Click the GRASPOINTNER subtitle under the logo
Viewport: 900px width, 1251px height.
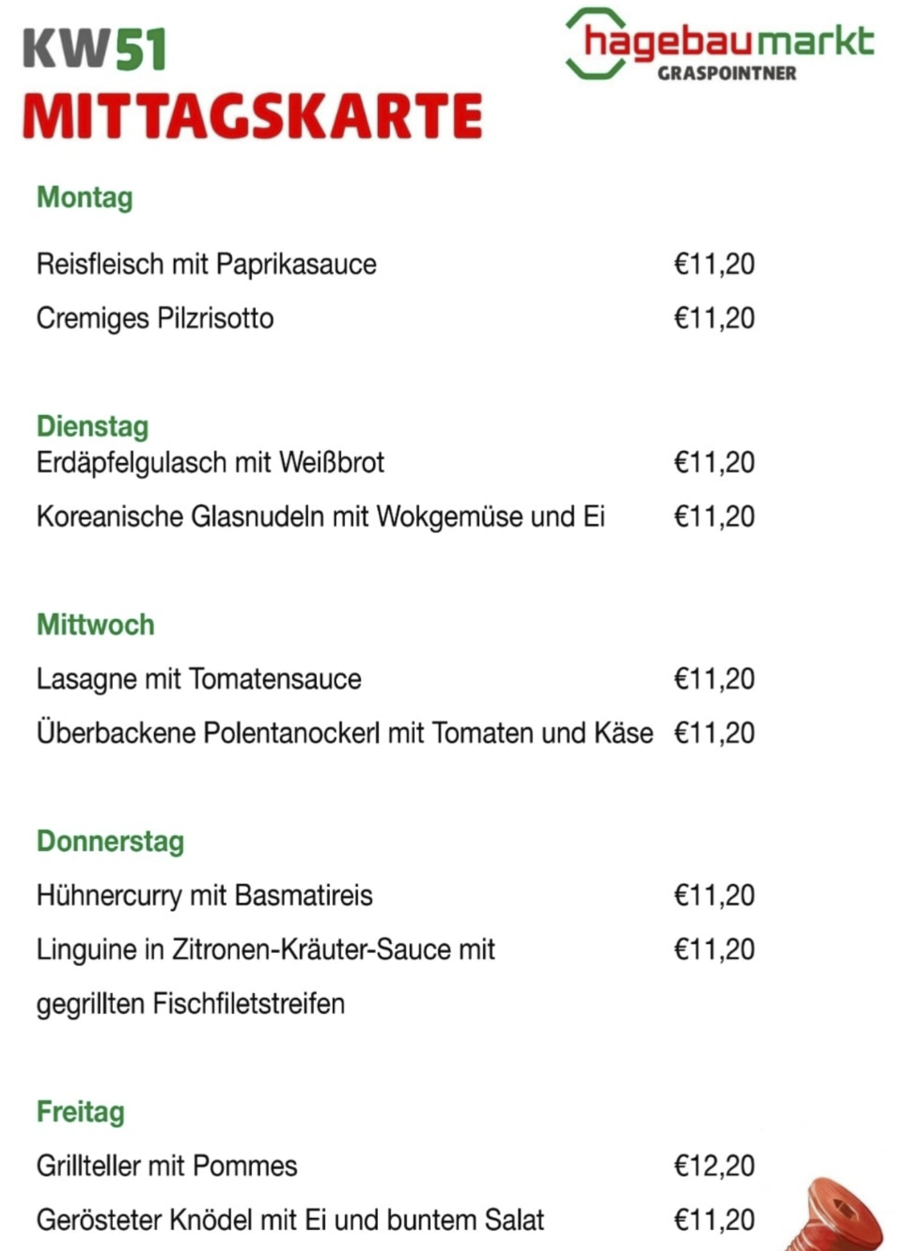[727, 73]
